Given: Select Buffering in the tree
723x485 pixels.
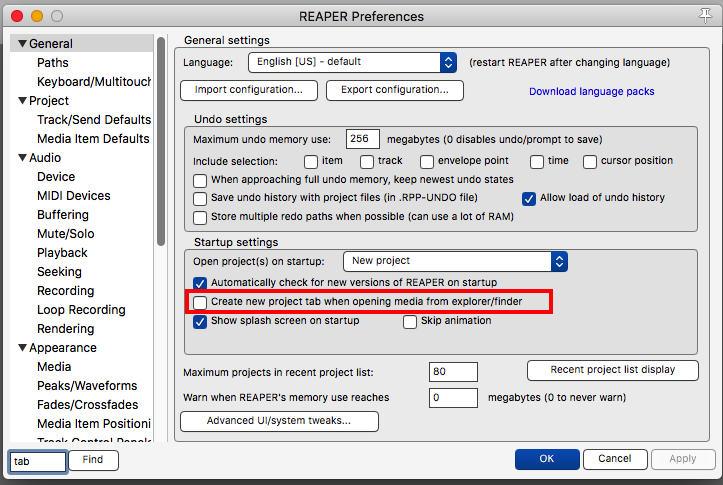Looking at the screenshot, I should pos(63,215).
